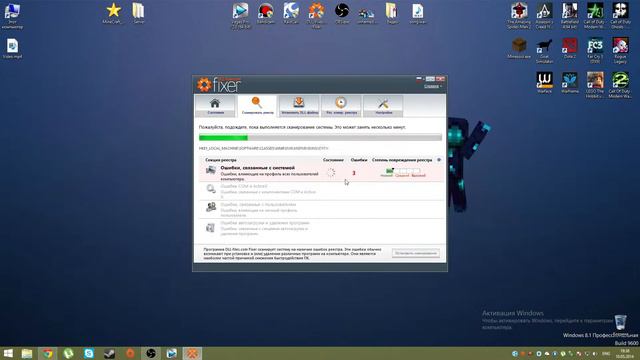Click the DLL Fixer taskbar button
This screenshot has height=360, width=640.
pyautogui.click(x=192, y=353)
